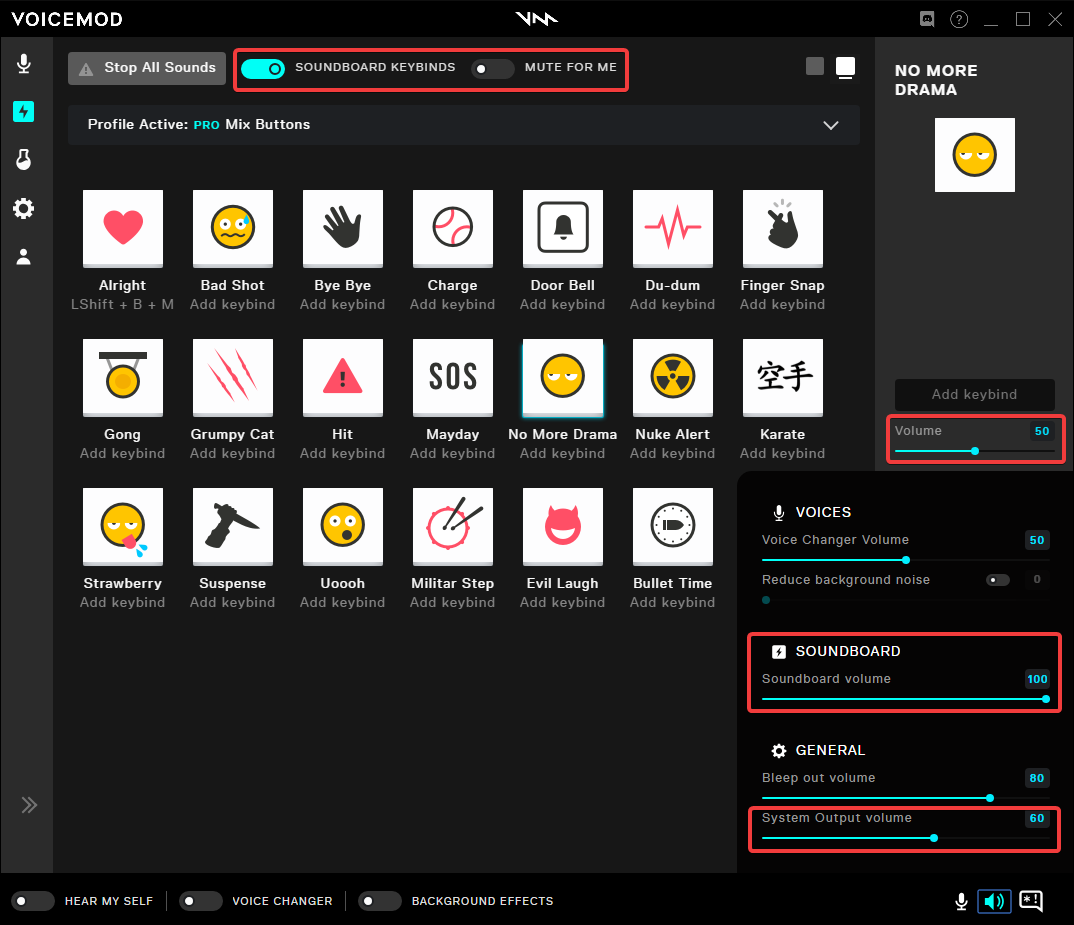The height and width of the screenshot is (925, 1074).
Task: Play the Karate sound
Action: tap(783, 378)
